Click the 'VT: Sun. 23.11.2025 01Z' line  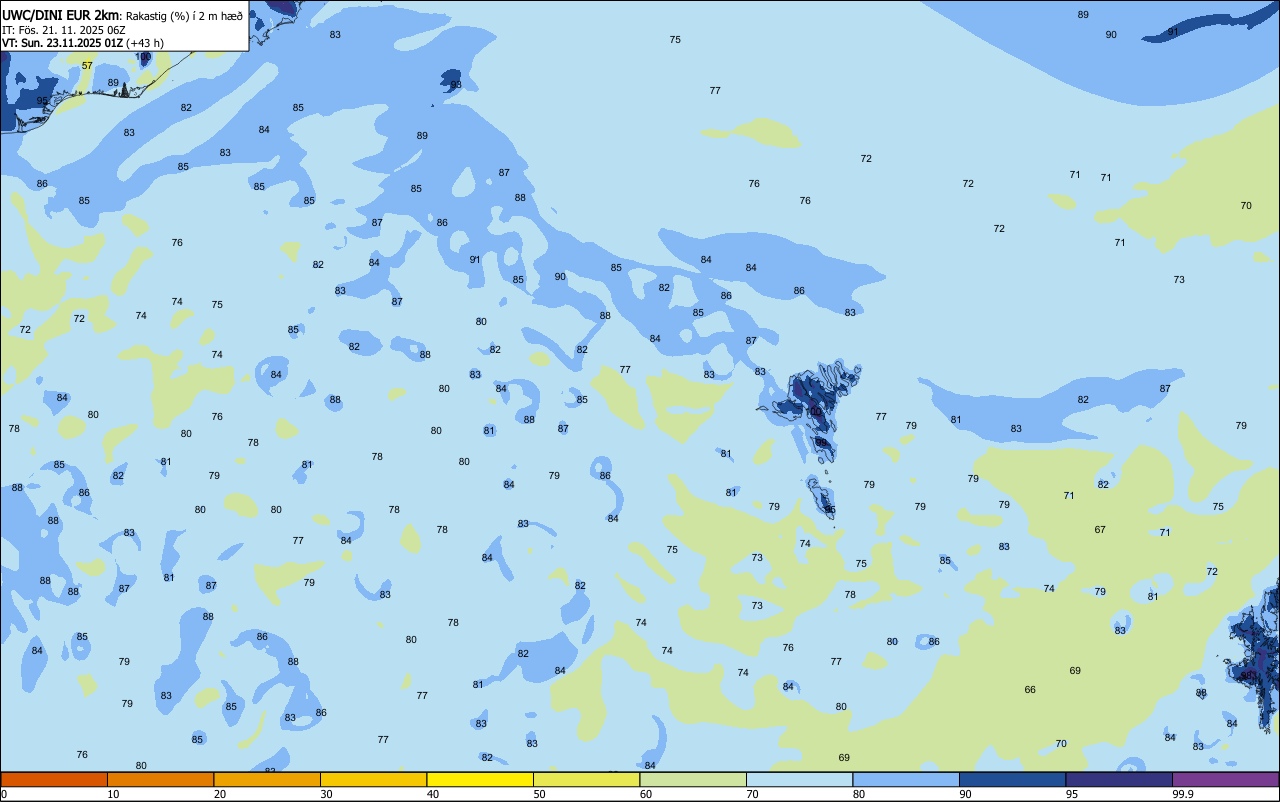[62, 43]
